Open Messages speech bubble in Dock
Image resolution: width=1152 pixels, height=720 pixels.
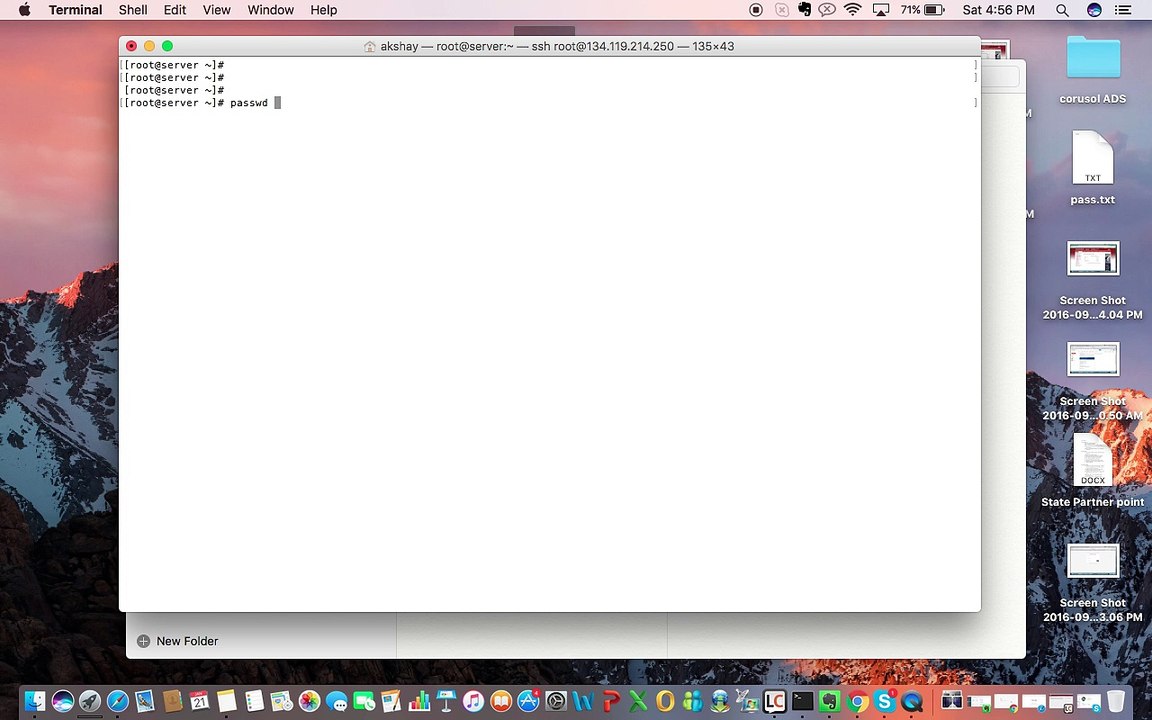coord(336,701)
